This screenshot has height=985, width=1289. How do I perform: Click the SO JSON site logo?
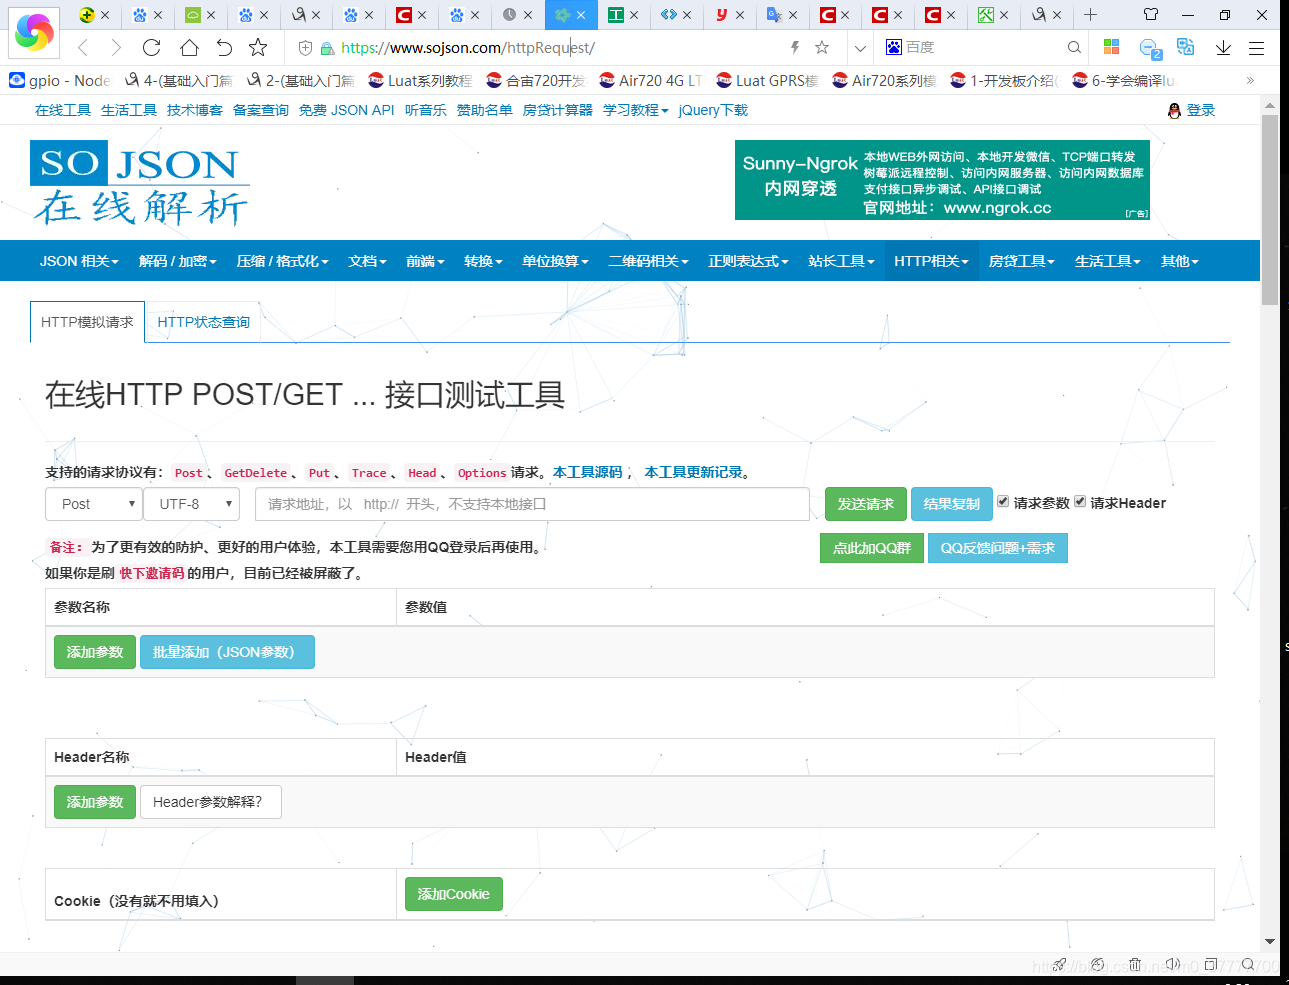point(140,183)
